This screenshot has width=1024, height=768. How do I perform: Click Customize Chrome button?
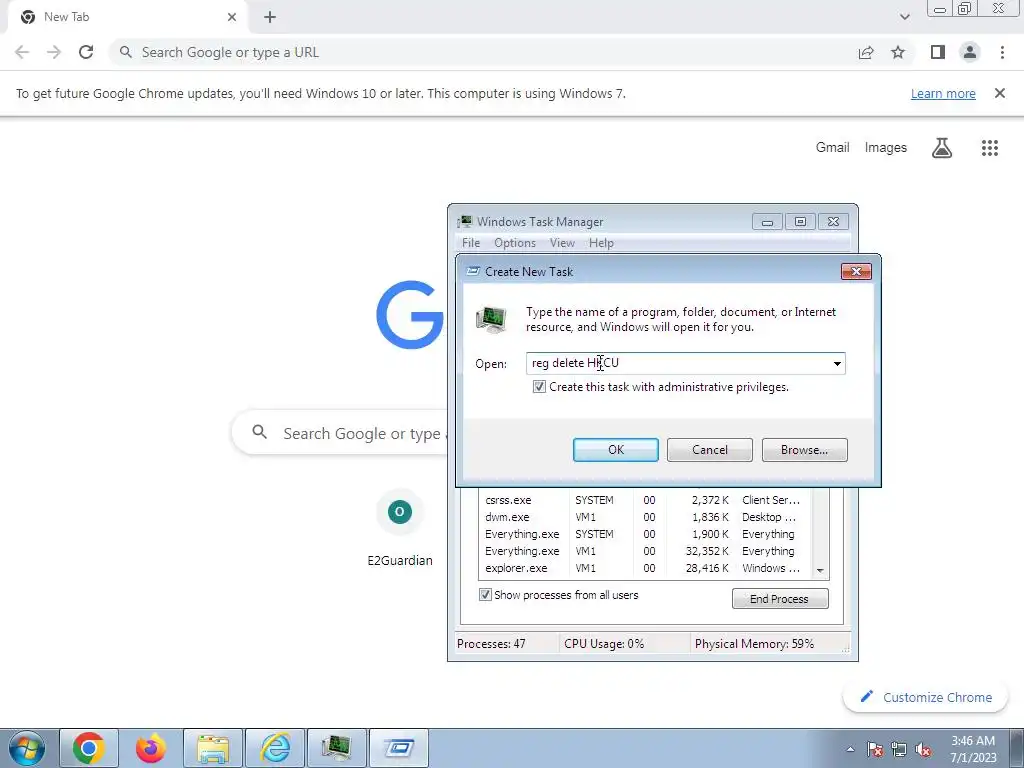(x=926, y=697)
